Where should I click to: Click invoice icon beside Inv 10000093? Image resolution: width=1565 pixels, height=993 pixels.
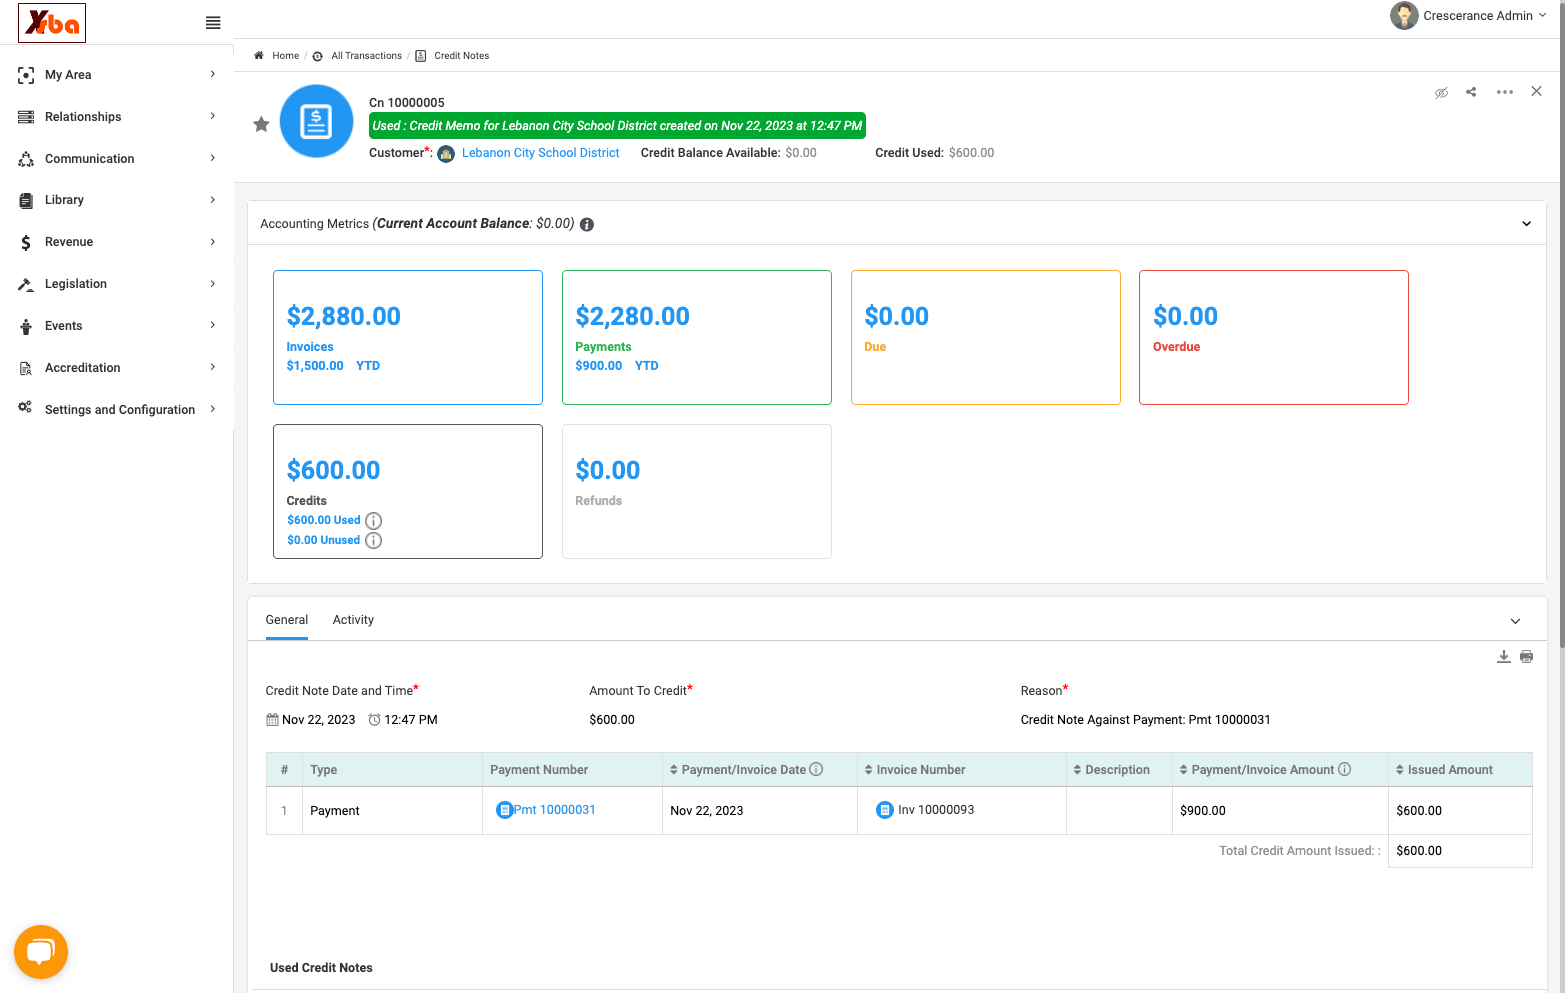point(884,810)
